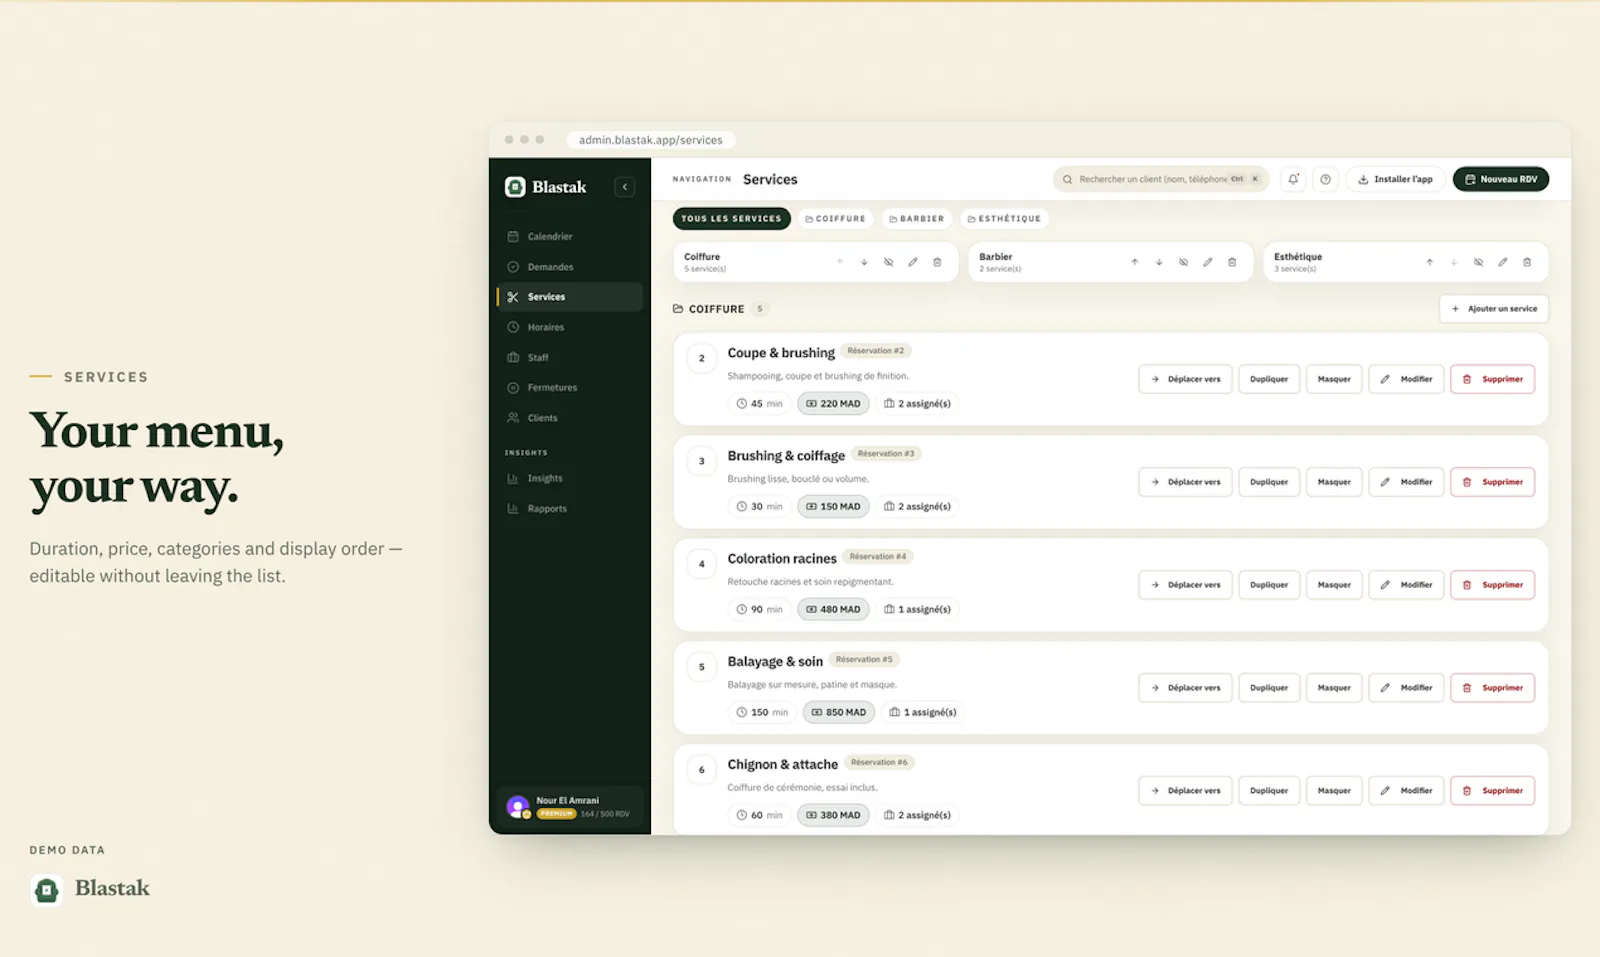Click the scissors Services icon in sidebar
Viewport: 1600px width, 957px height.
(513, 297)
